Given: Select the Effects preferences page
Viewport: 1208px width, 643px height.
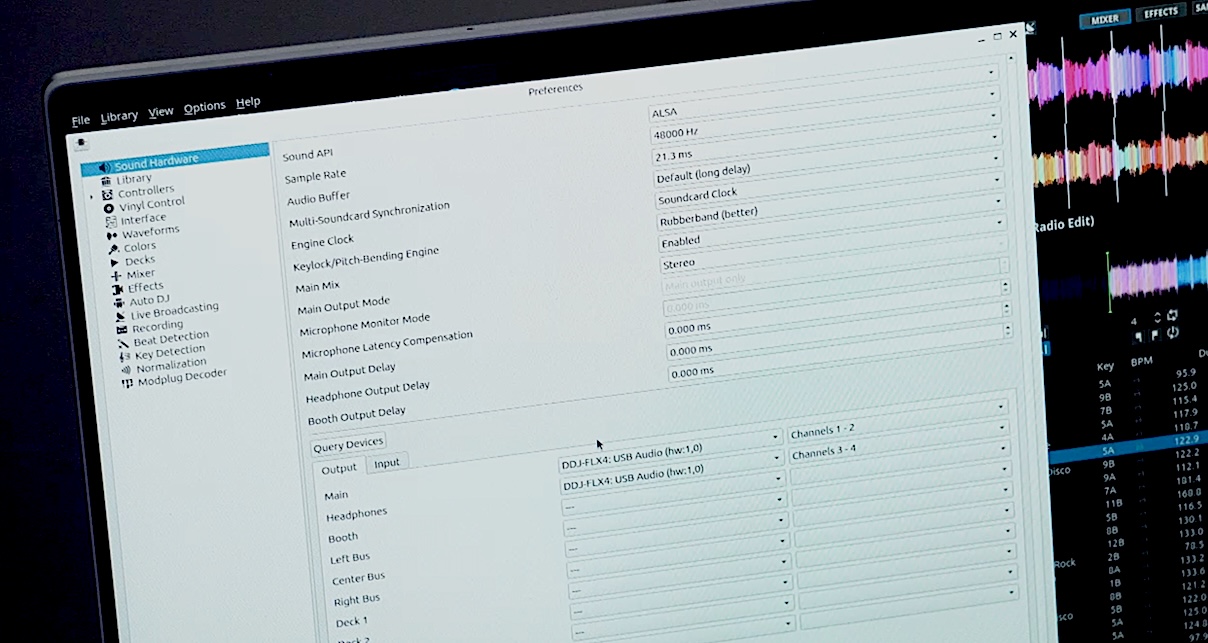Looking at the screenshot, I should [145, 288].
